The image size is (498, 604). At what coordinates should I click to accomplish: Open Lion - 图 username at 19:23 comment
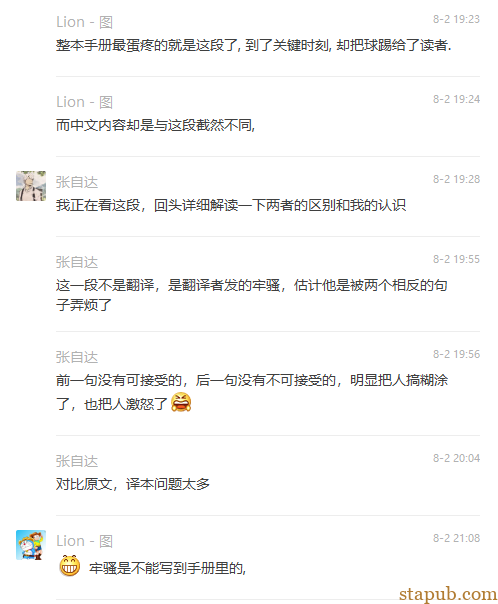point(84,22)
